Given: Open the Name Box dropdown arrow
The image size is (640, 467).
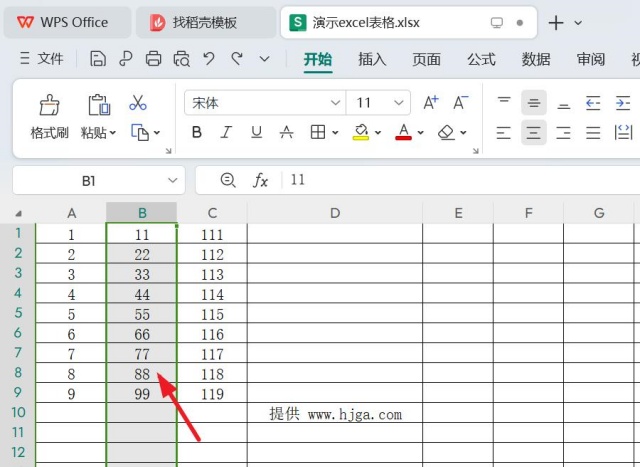Looking at the screenshot, I should click(173, 180).
